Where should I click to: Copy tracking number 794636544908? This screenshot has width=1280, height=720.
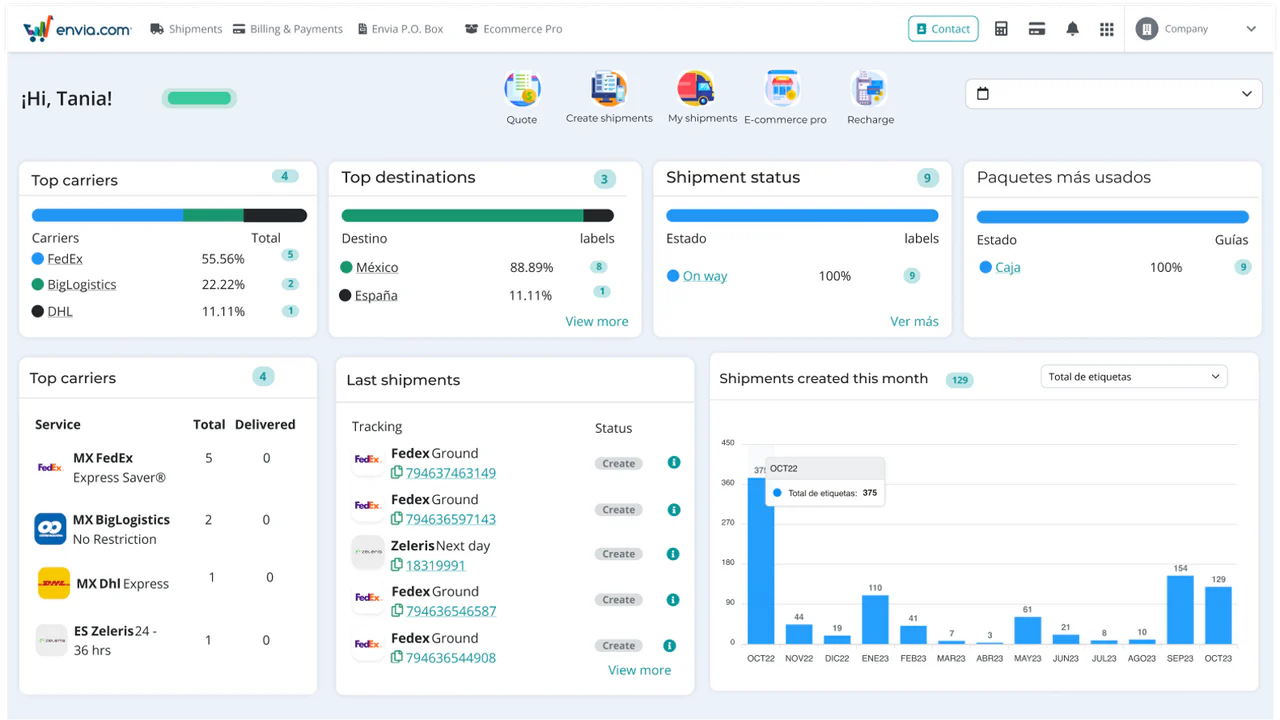[397, 657]
